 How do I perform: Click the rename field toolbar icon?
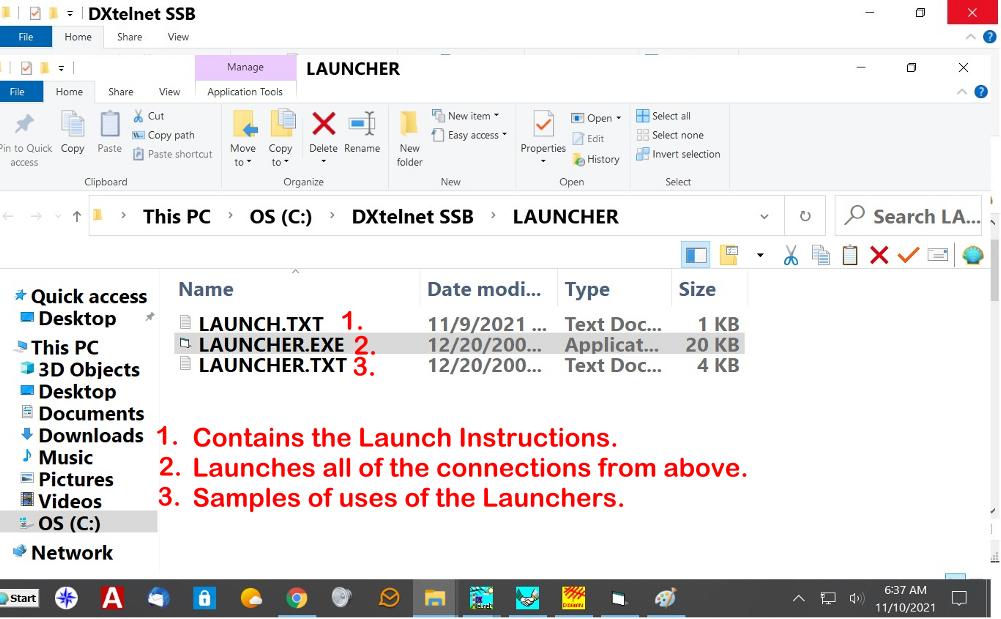(x=938, y=255)
